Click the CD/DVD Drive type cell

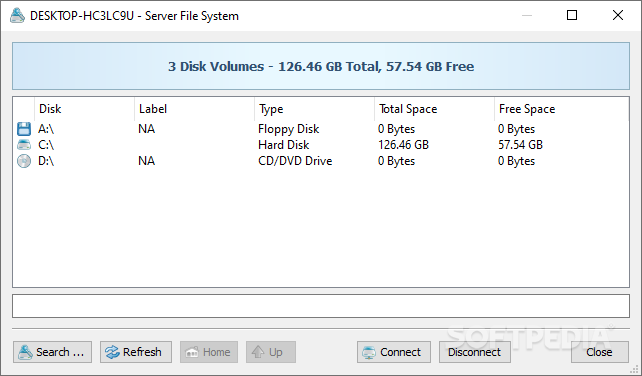pos(295,161)
